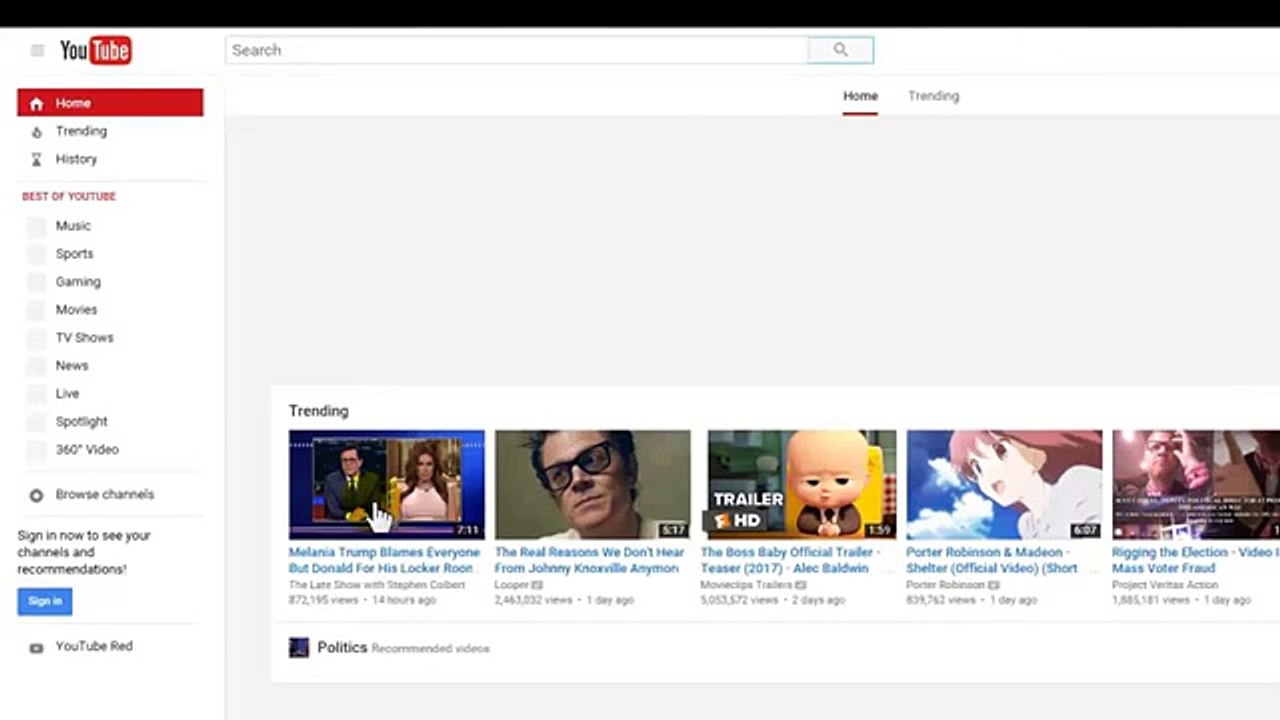Click the News category icon
This screenshot has height=720, width=1280.
click(x=36, y=366)
